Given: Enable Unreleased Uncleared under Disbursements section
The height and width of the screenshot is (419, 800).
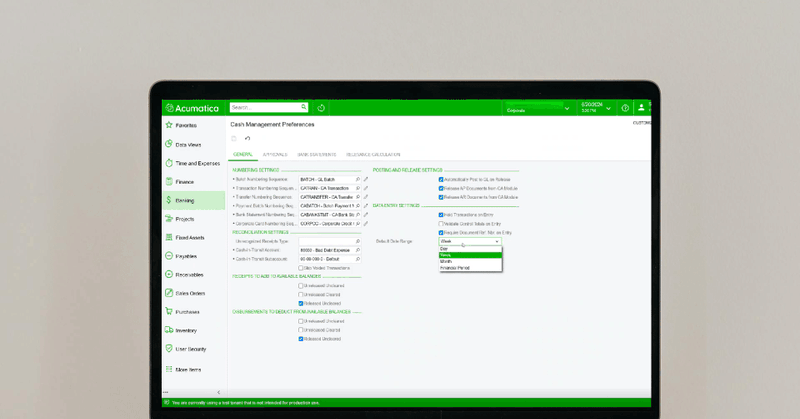Looking at the screenshot, I should [x=301, y=321].
